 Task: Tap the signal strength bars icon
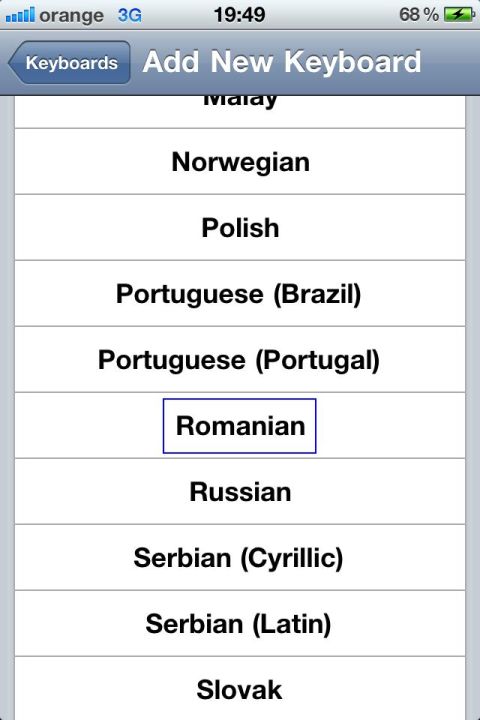[x=20, y=15]
